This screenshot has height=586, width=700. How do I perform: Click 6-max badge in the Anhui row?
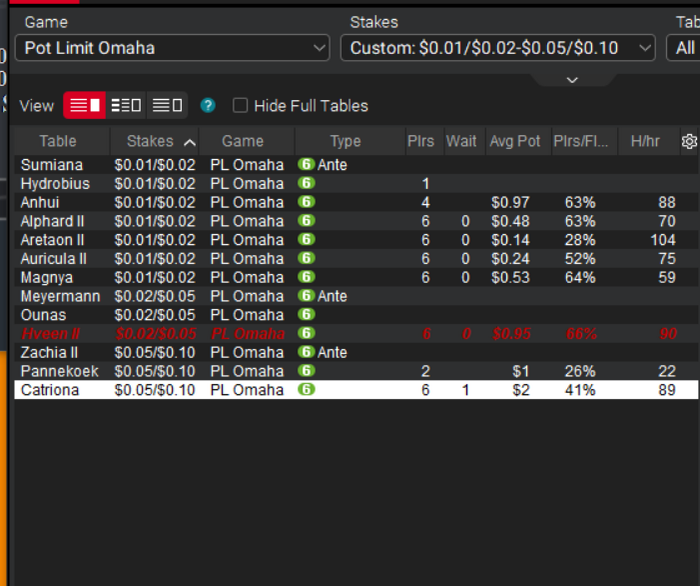coord(306,202)
